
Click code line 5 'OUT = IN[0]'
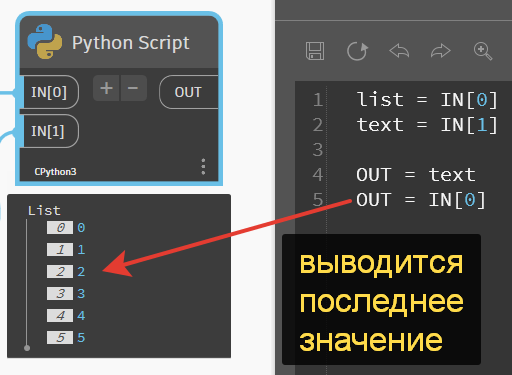click(x=421, y=200)
